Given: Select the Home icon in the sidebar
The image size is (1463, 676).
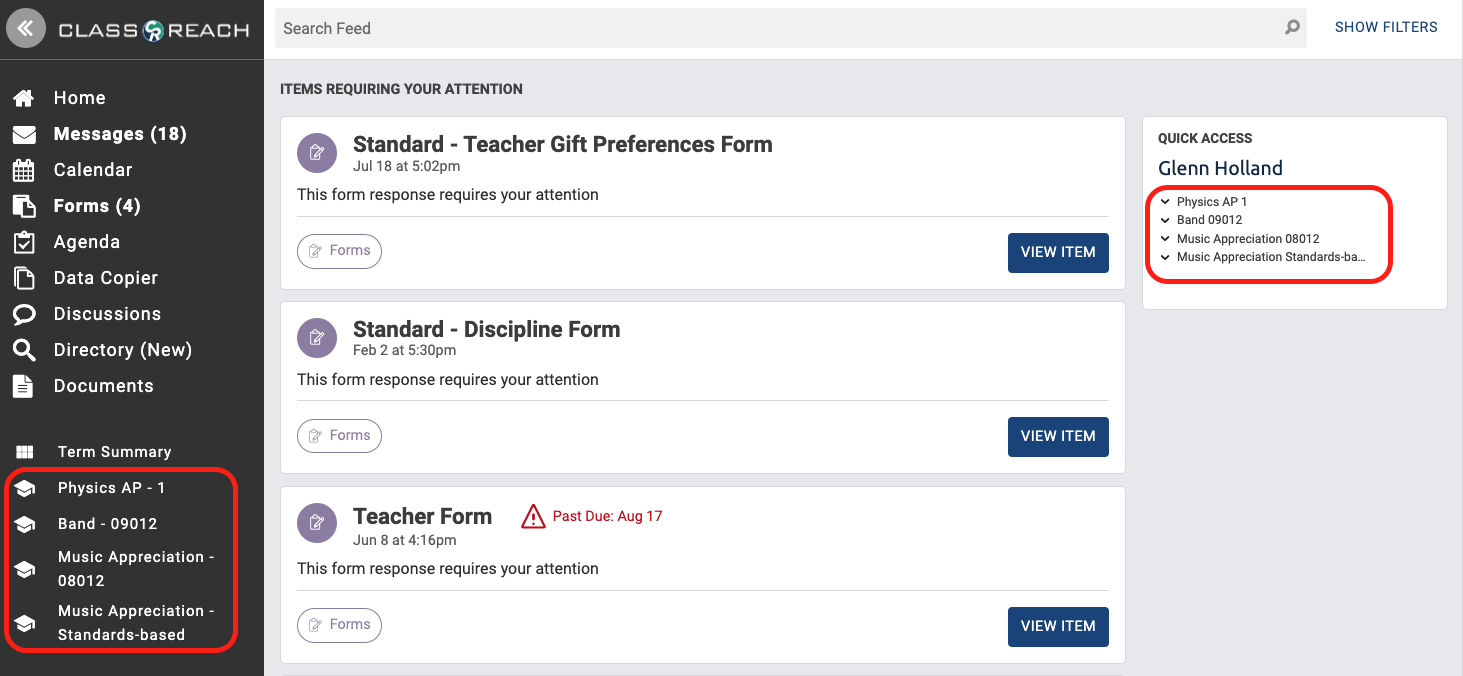Looking at the screenshot, I should coord(24,97).
